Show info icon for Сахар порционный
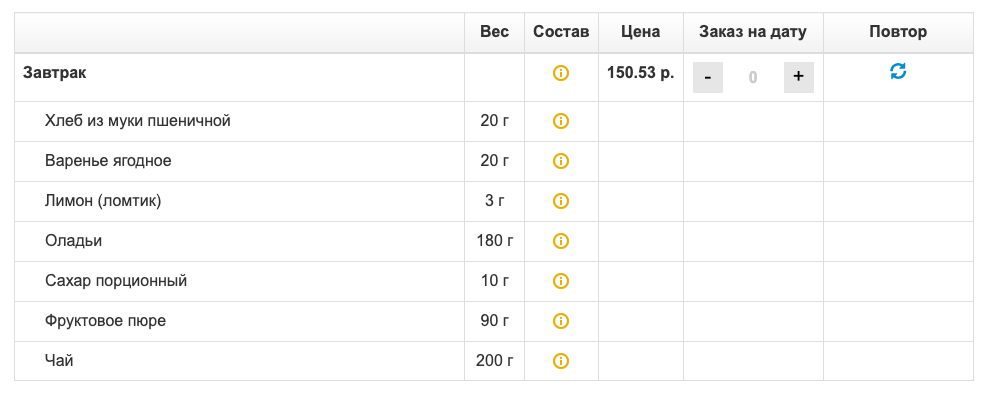 coord(560,281)
